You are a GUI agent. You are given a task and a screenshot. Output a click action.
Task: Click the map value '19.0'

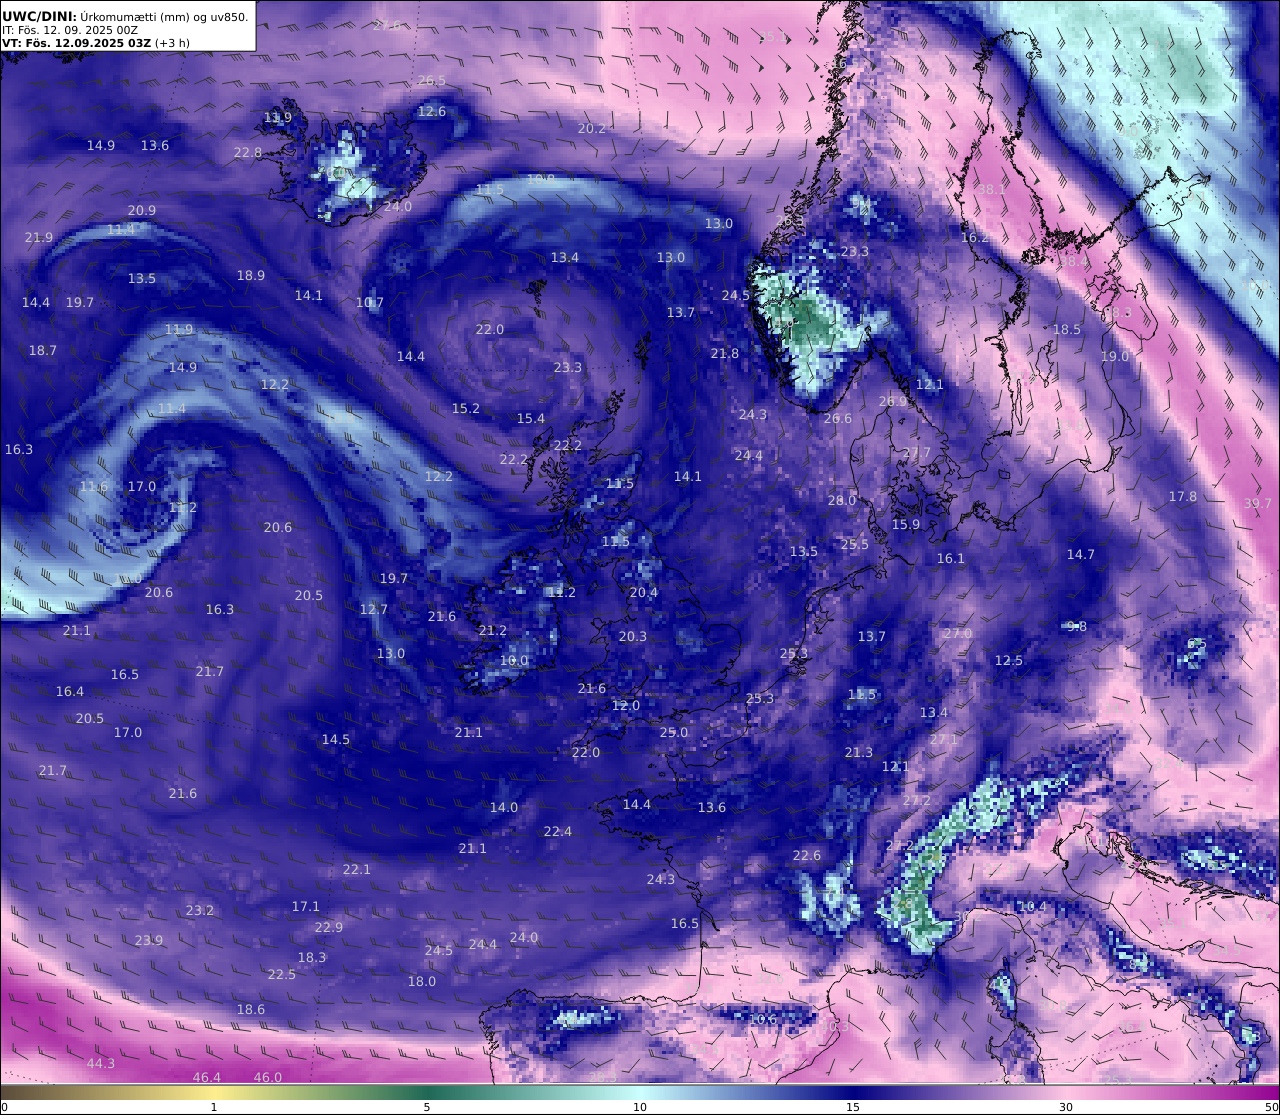(1115, 356)
